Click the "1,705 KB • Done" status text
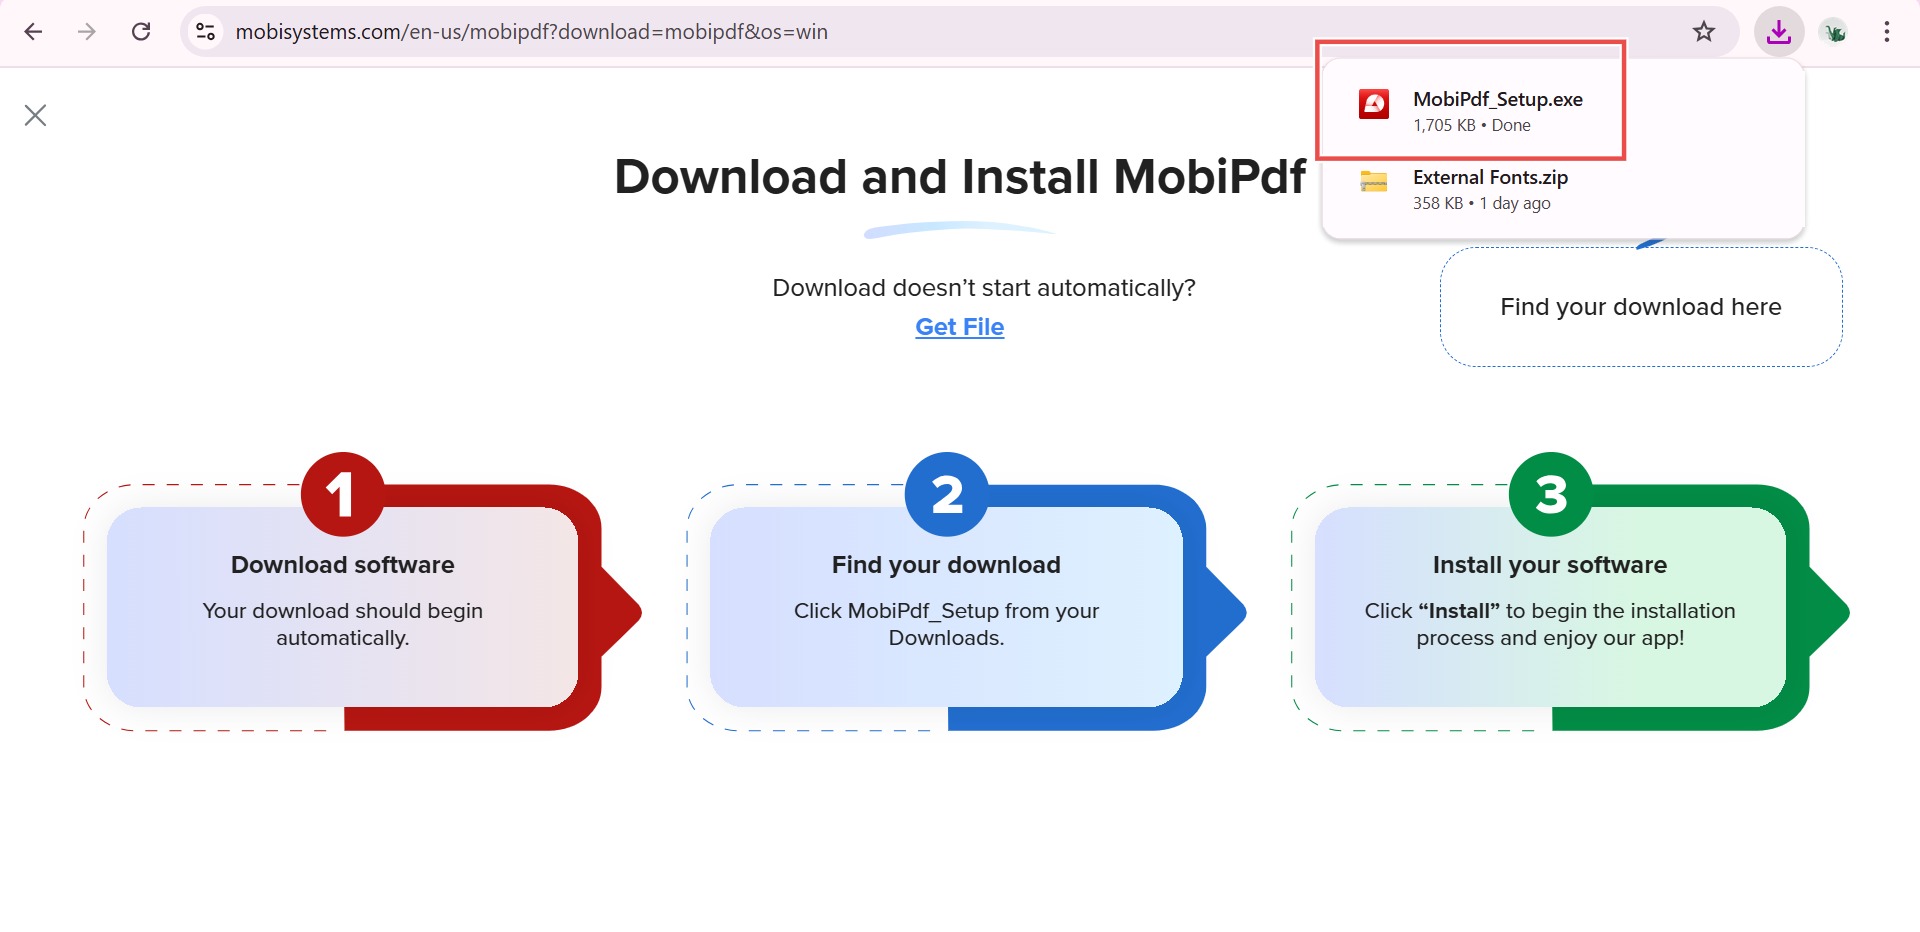The height and width of the screenshot is (932, 1920). [1472, 125]
